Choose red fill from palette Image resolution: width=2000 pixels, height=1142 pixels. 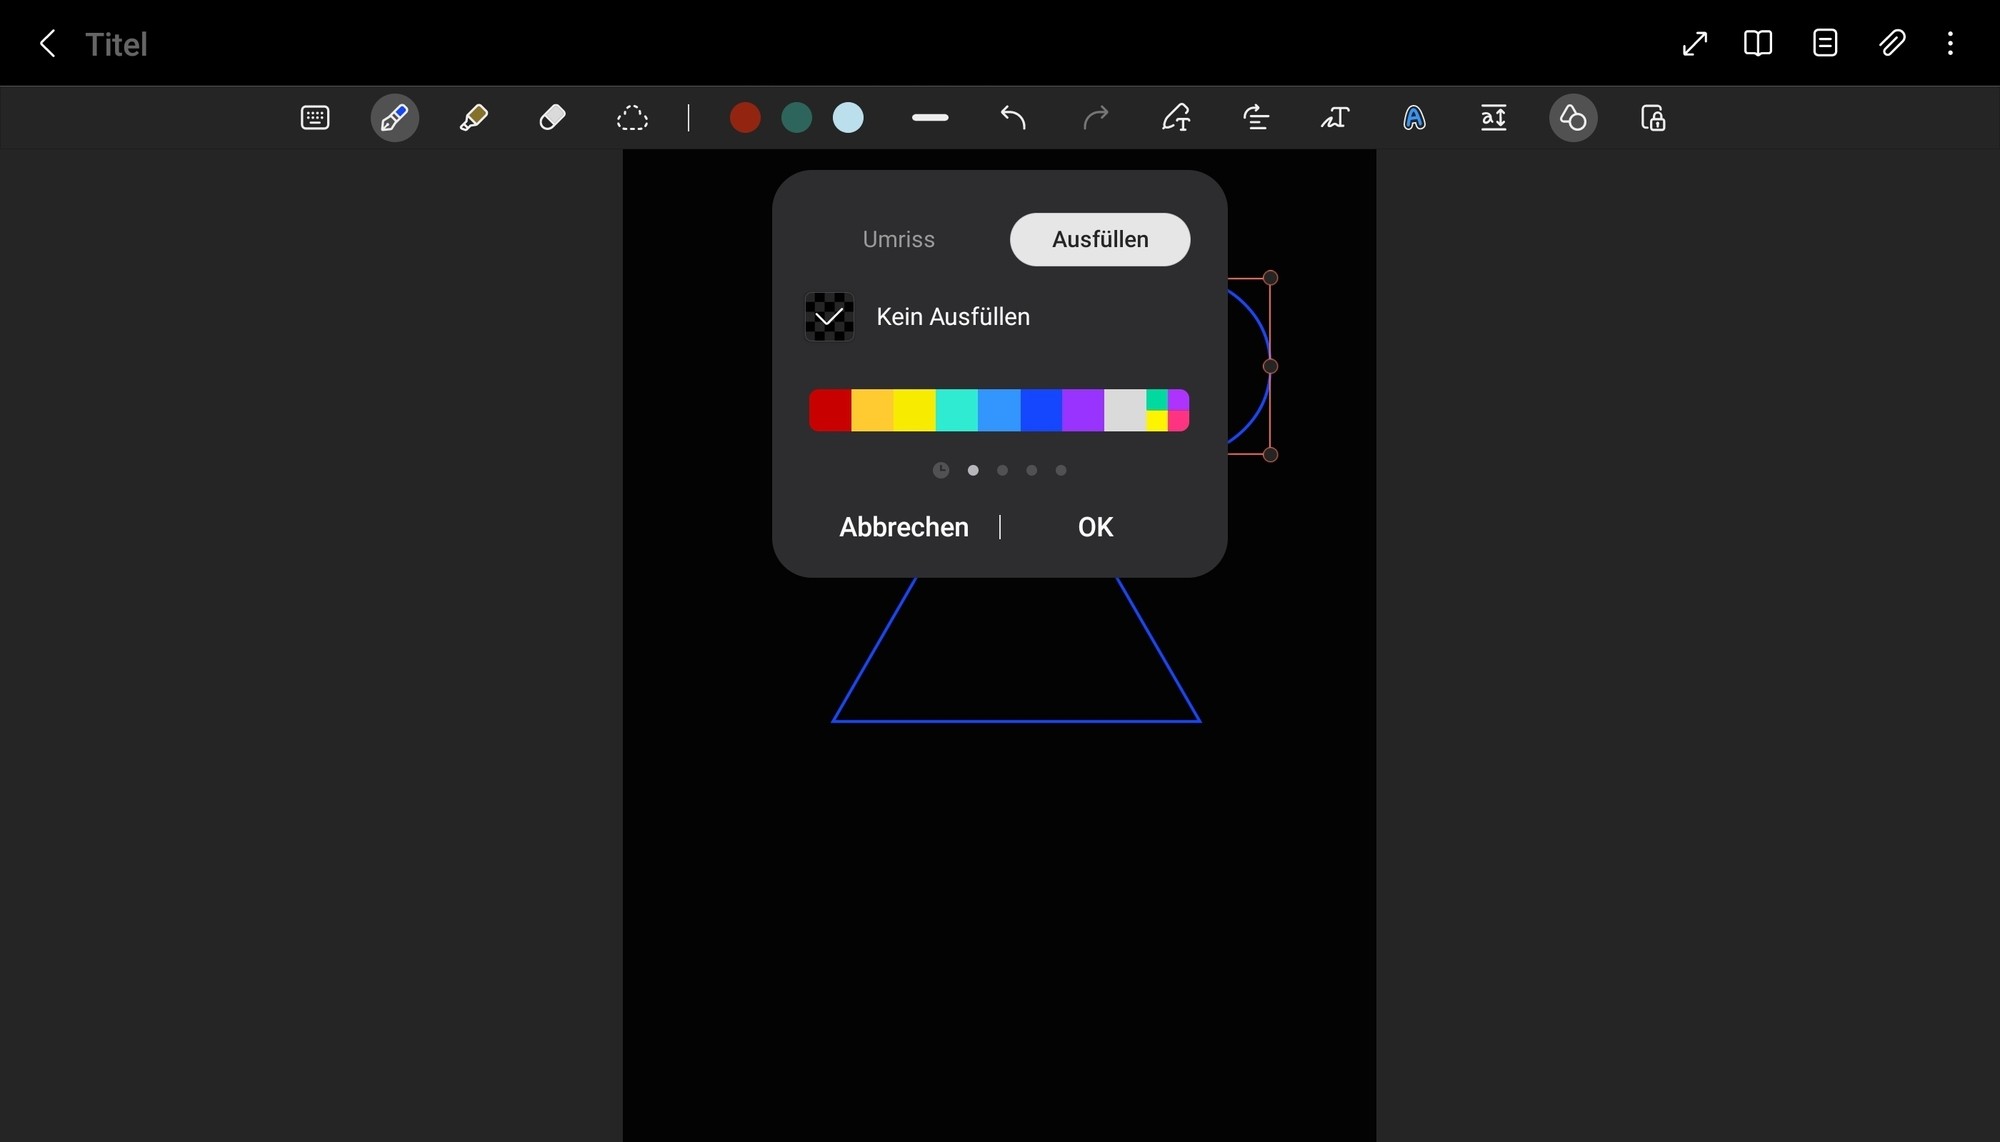830,410
